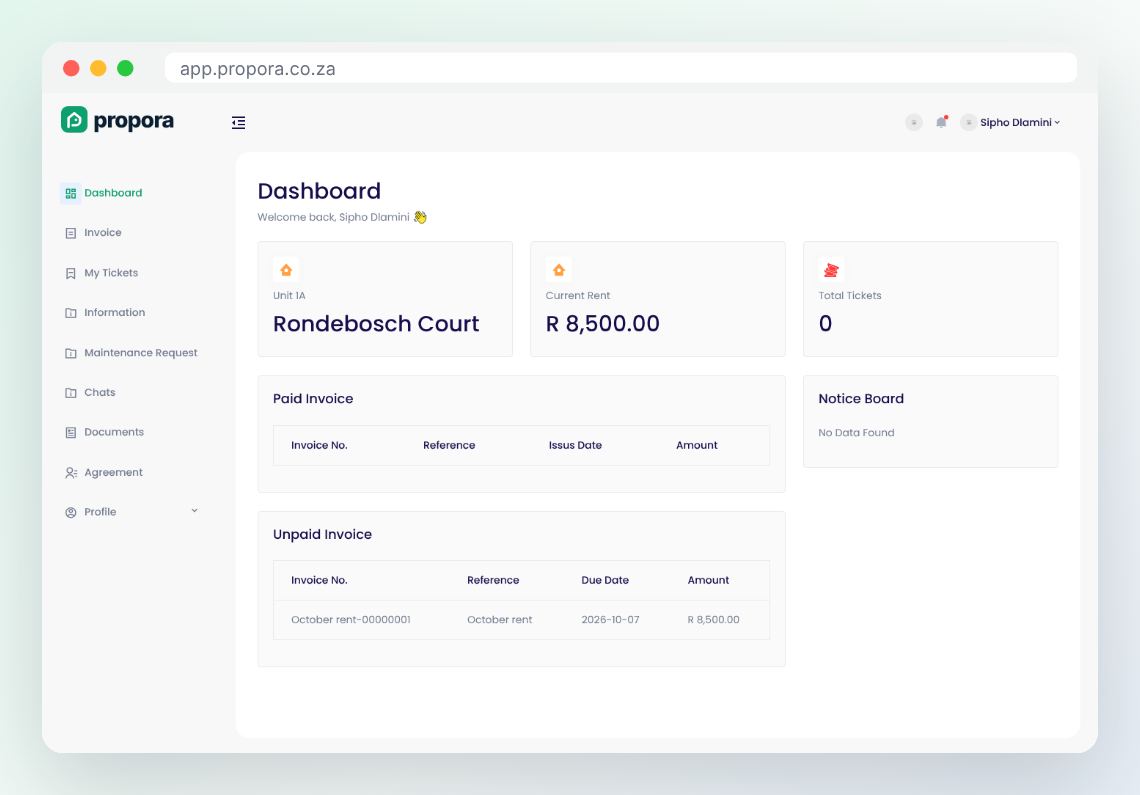Screen dimensions: 1140x795
Task: Select the Unit 1A Rondebosch Court card
Action: point(385,299)
